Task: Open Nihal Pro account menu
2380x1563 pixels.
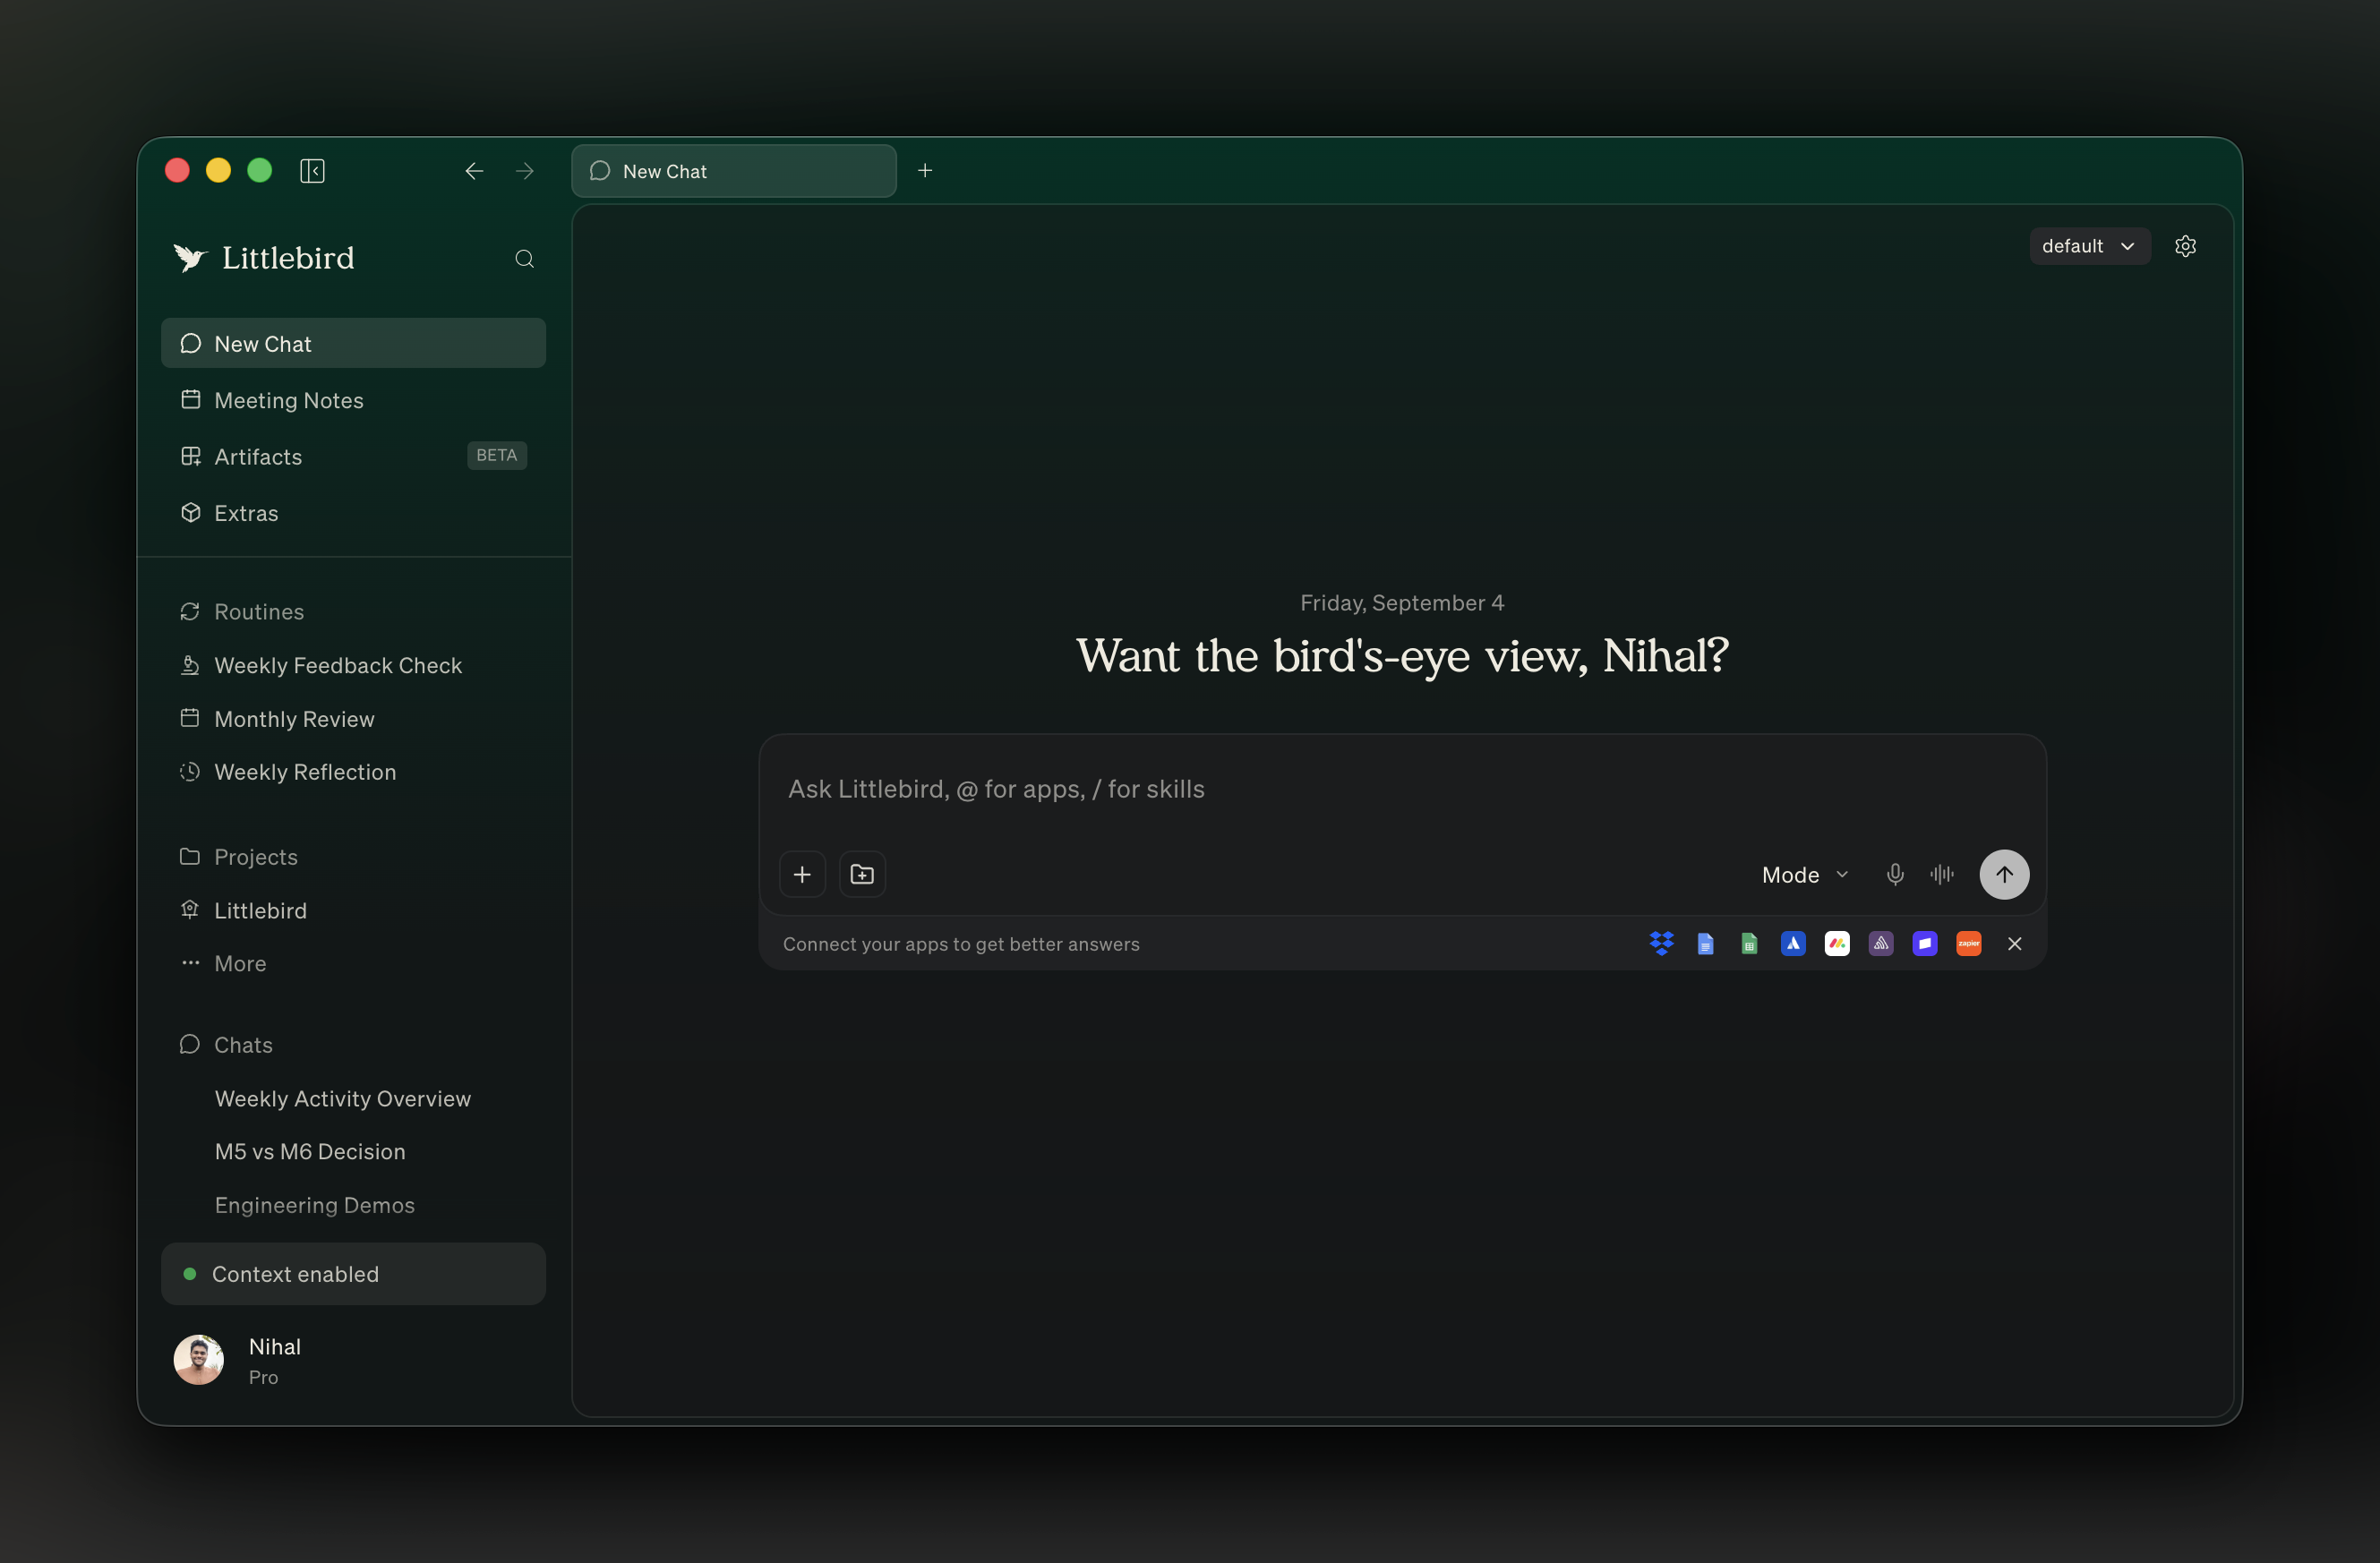Action: (x=353, y=1361)
